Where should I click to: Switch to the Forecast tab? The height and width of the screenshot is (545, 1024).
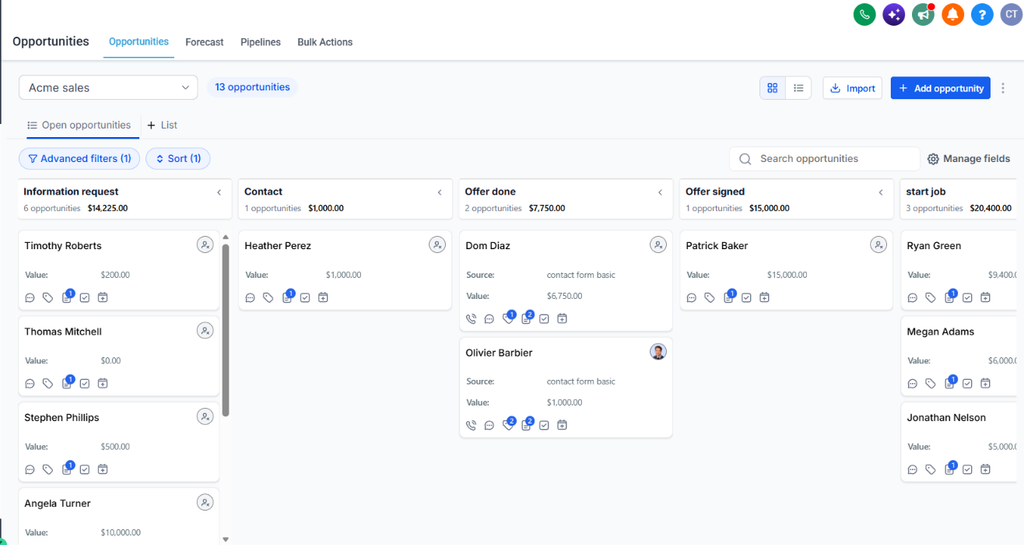[x=204, y=42]
